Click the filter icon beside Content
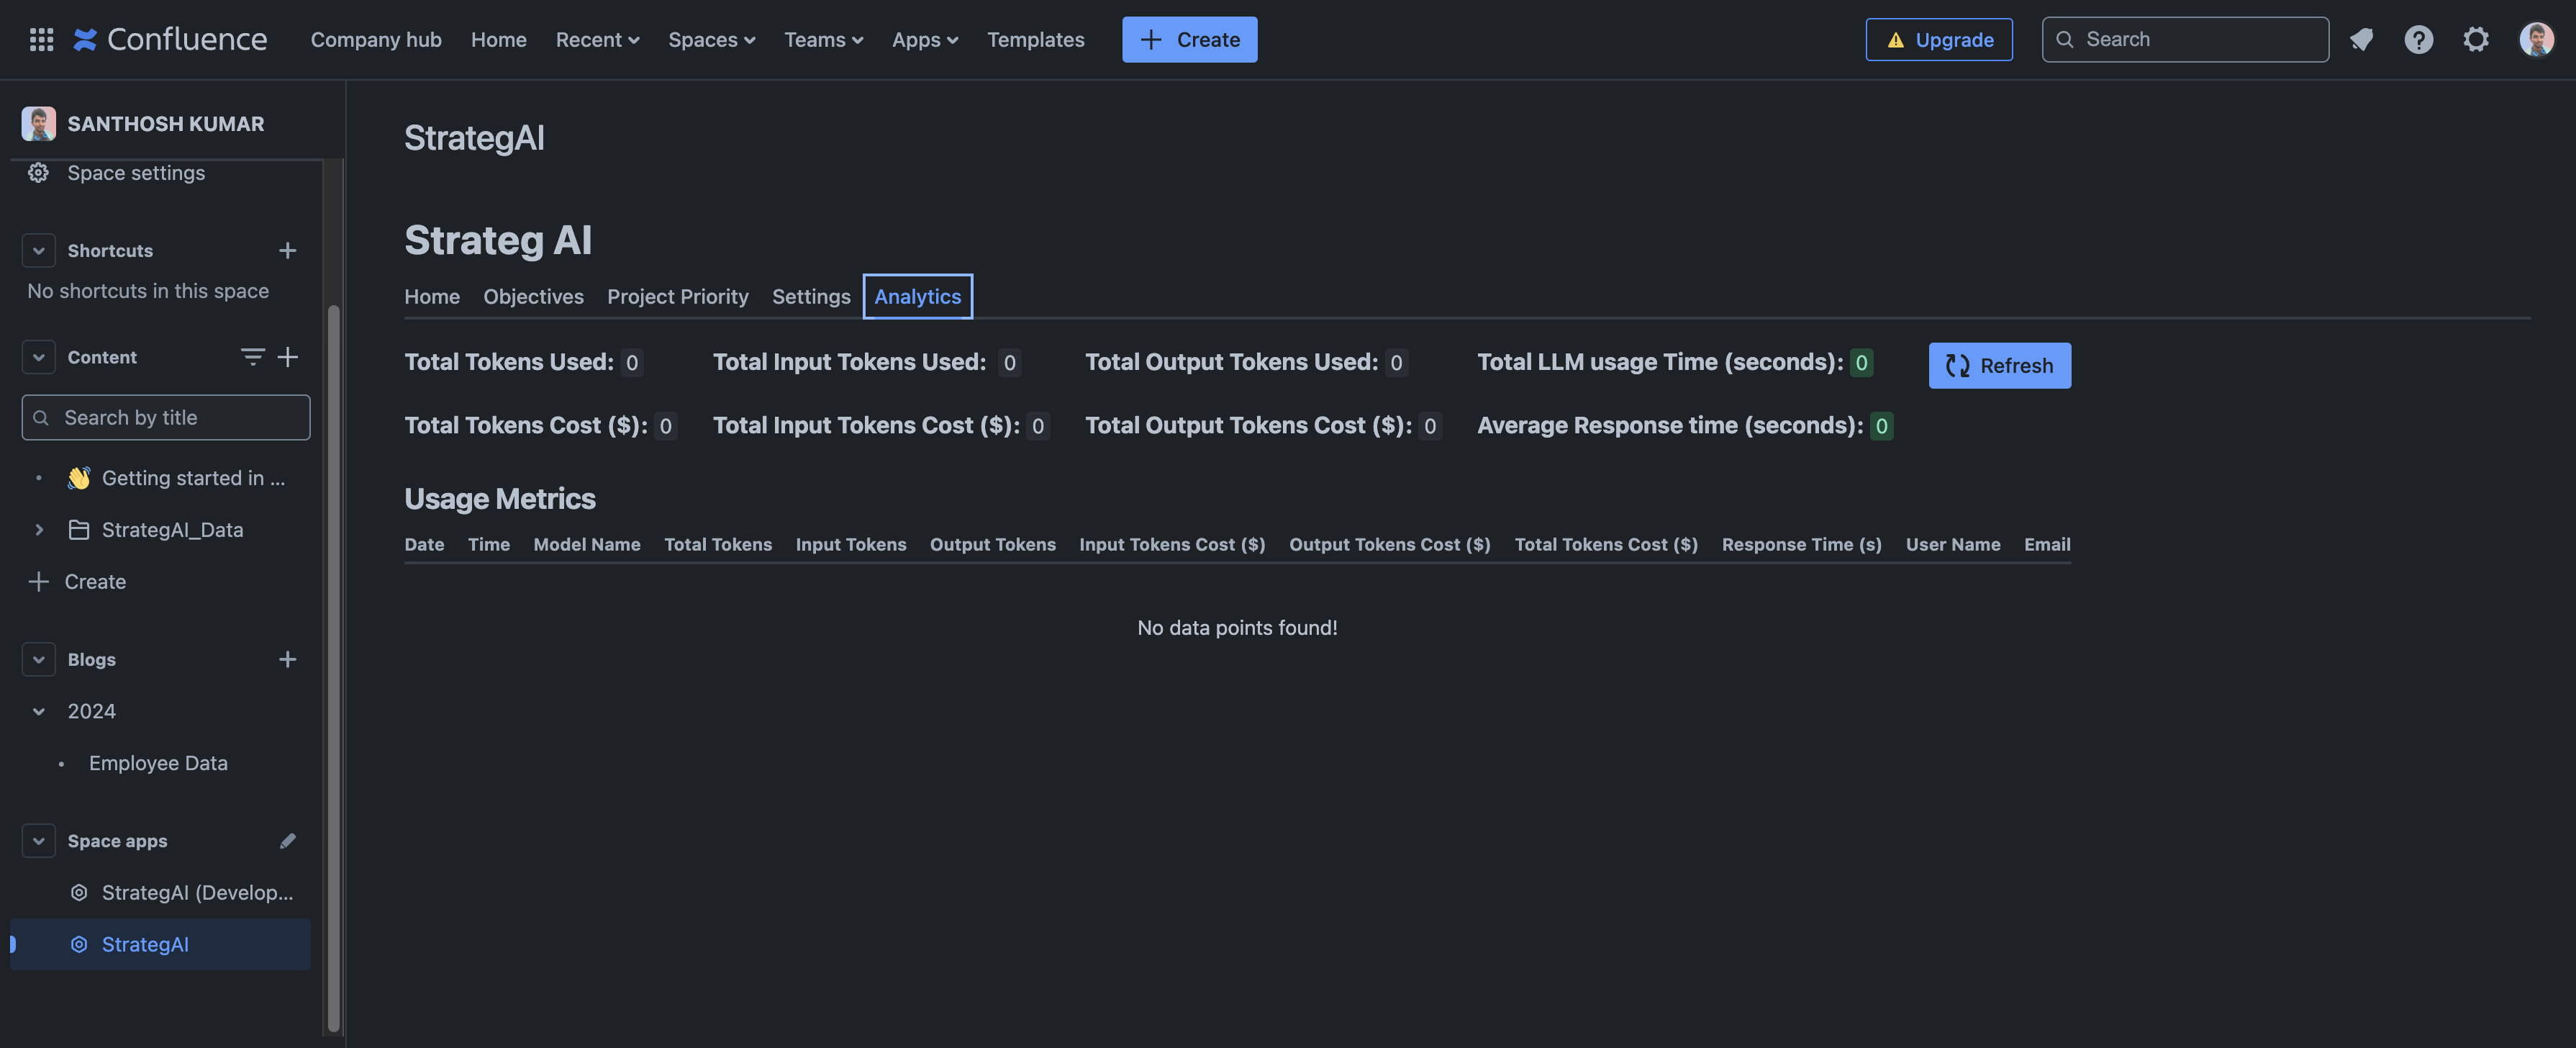Screen dimensions: 2576x1048 [252, 356]
